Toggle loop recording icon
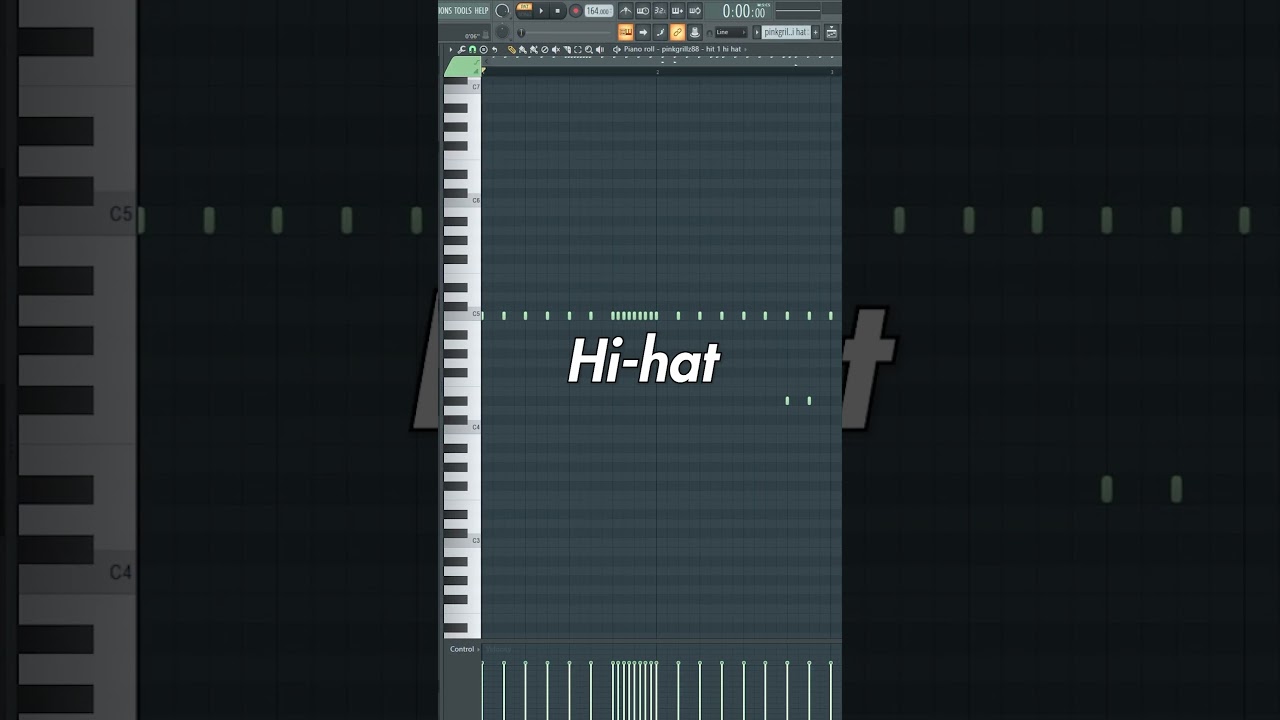This screenshot has width=1280, height=720. pos(695,11)
